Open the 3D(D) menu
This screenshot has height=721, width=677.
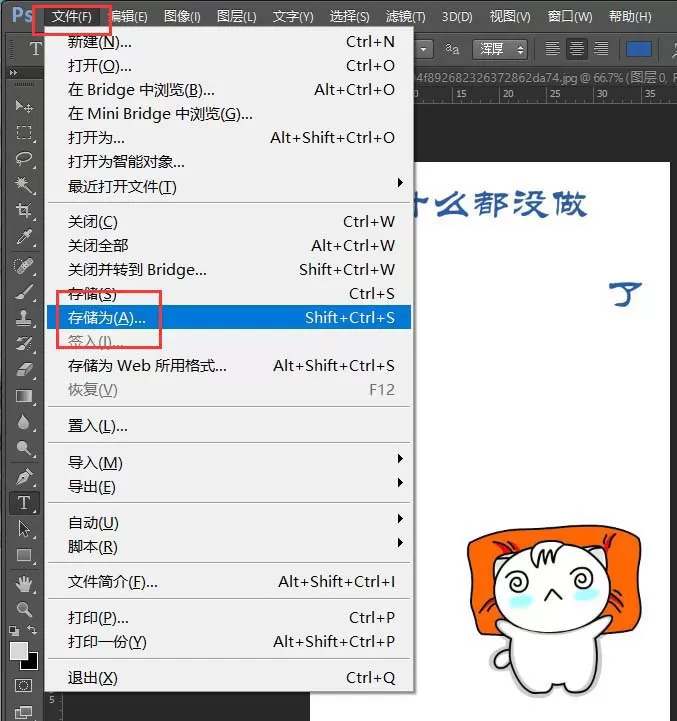click(x=457, y=17)
